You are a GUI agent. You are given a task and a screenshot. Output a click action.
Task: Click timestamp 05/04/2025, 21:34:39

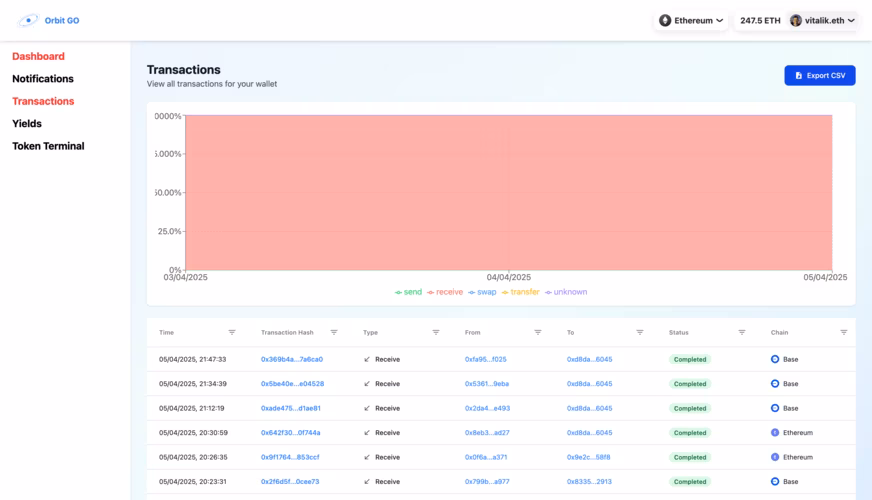pyautogui.click(x=192, y=384)
